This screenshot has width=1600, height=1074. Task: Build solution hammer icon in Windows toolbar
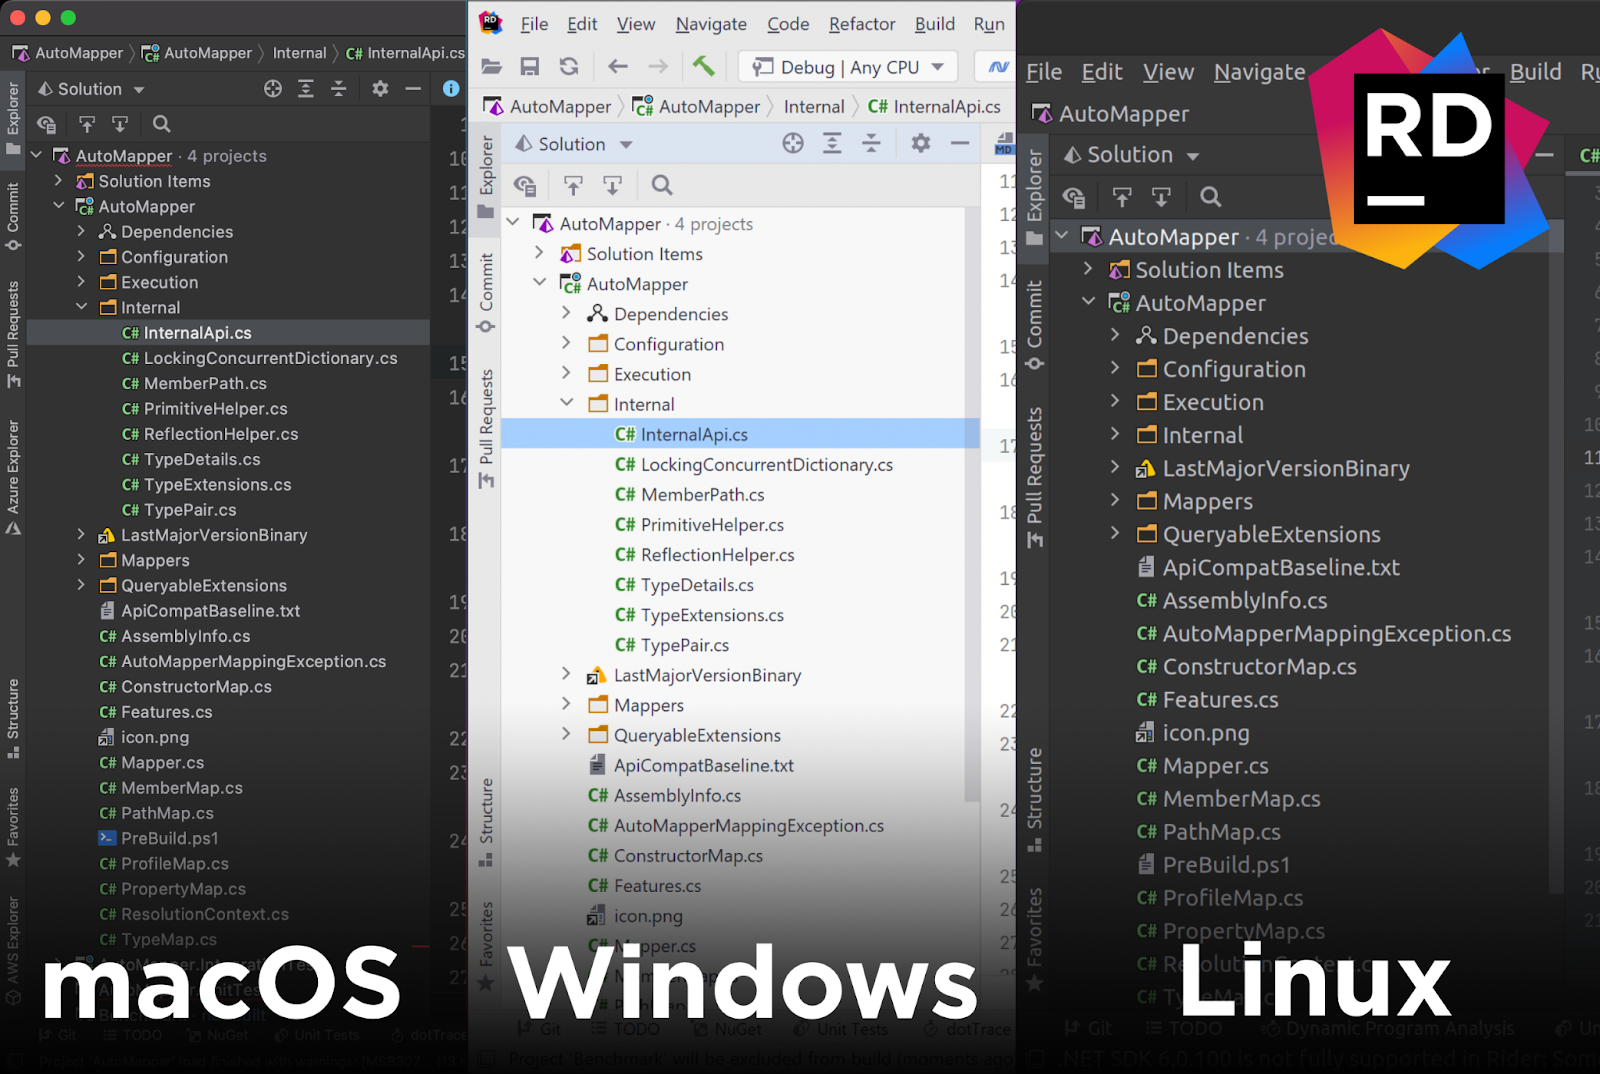(704, 66)
